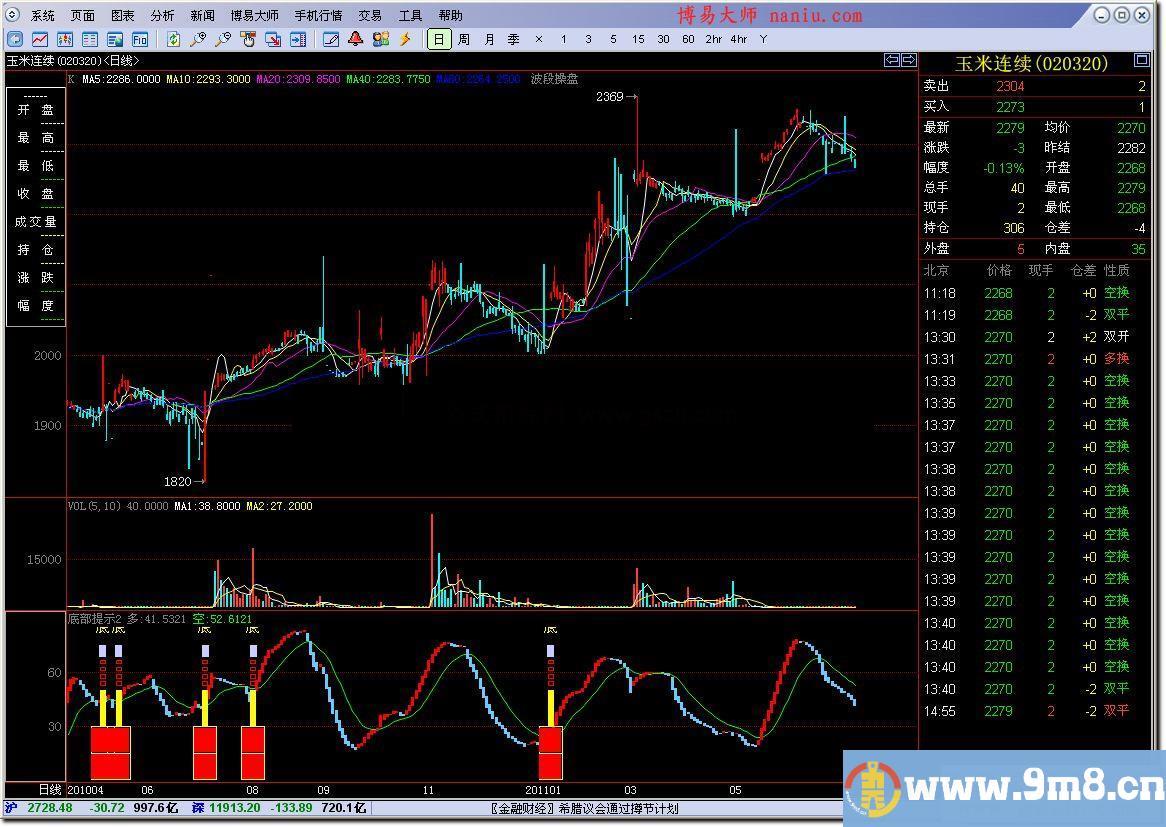Go to previous contract with left arrow
This screenshot has height=827, width=1166.
pyautogui.click(x=892, y=61)
